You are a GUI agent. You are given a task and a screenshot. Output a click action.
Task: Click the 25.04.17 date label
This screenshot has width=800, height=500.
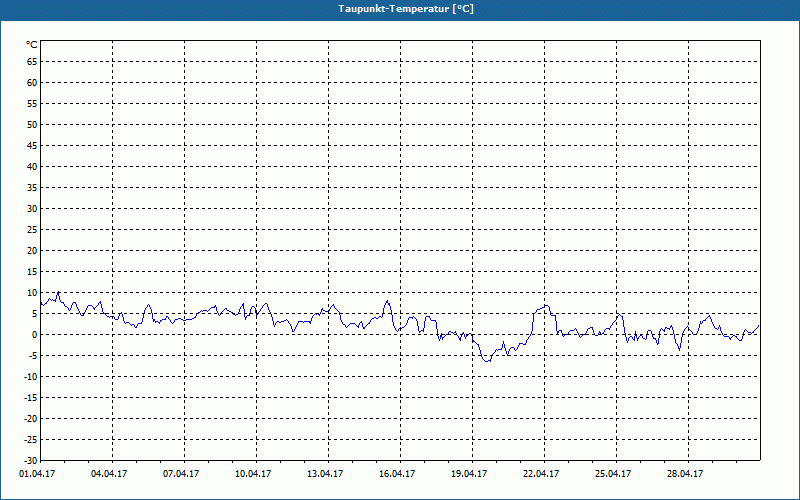click(x=612, y=474)
